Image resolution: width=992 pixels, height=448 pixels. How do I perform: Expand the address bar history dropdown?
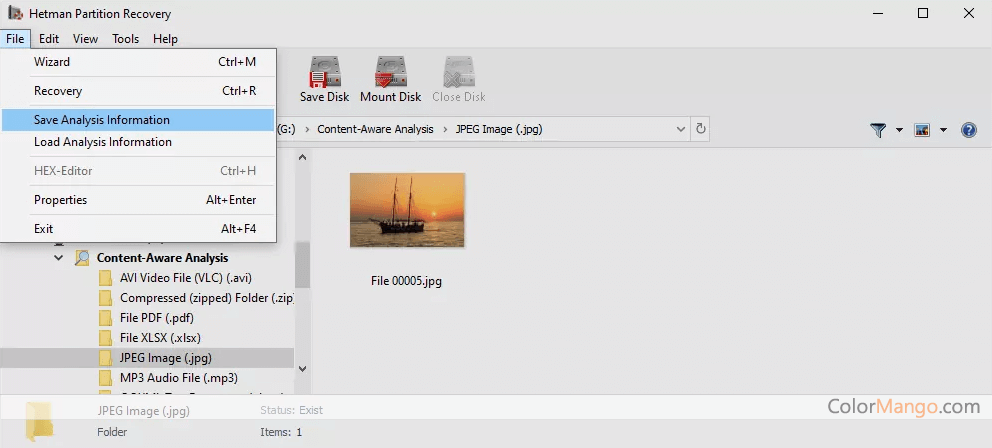pos(681,129)
